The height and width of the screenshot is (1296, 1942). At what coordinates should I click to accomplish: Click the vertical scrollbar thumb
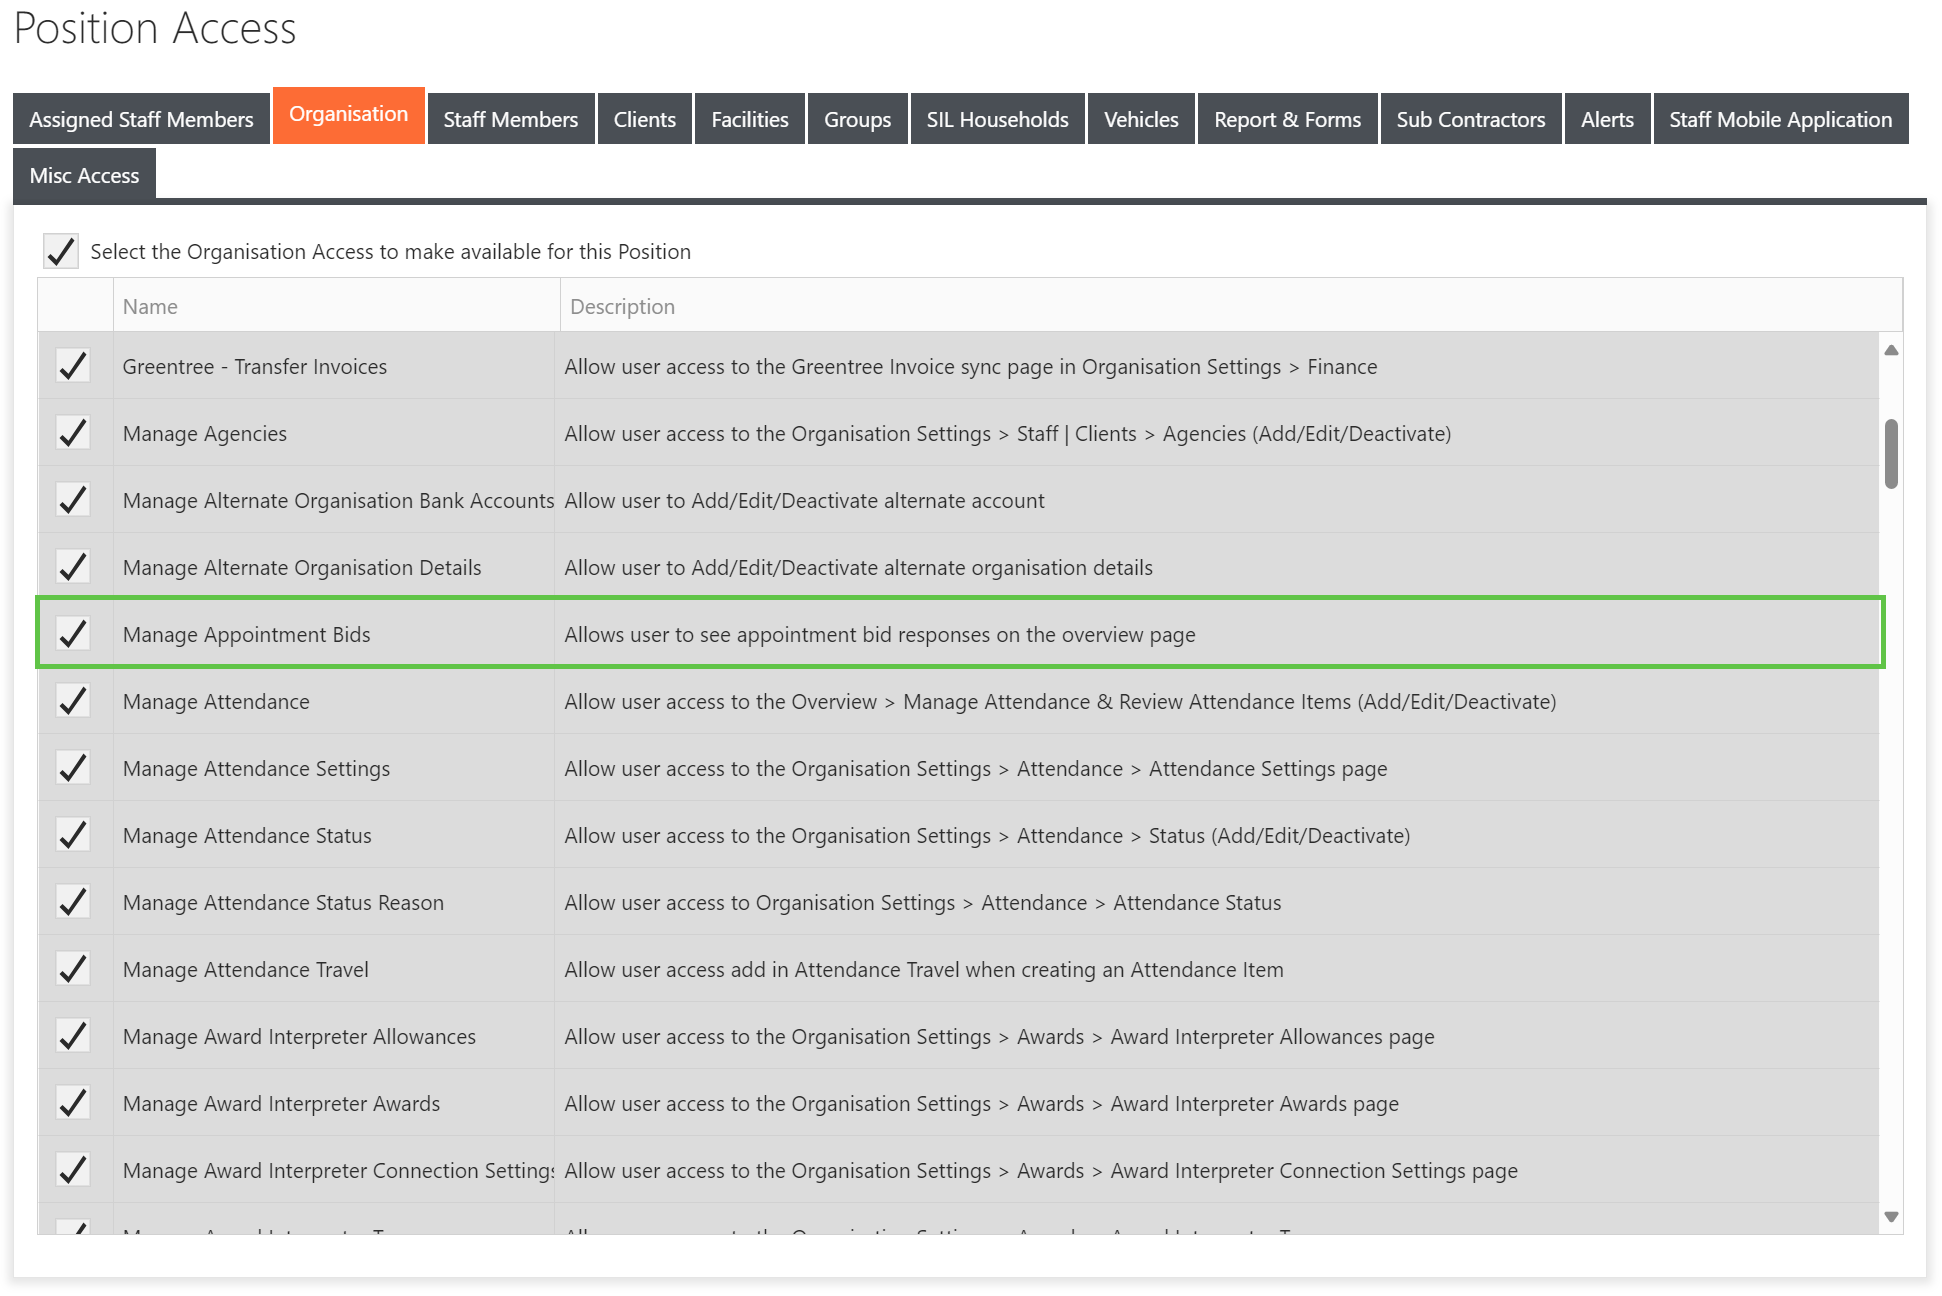click(1891, 454)
